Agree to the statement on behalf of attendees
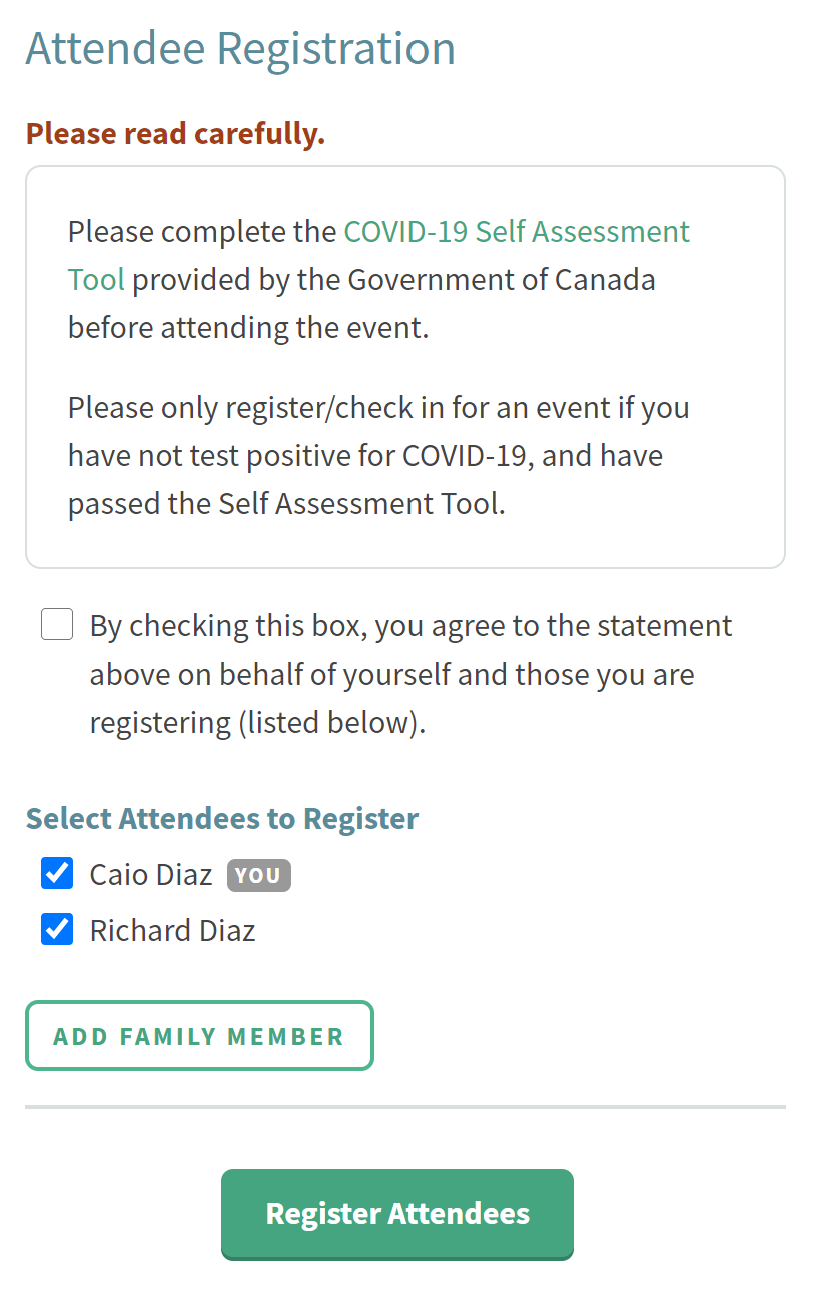The width and height of the screenshot is (818, 1294). click(56, 623)
